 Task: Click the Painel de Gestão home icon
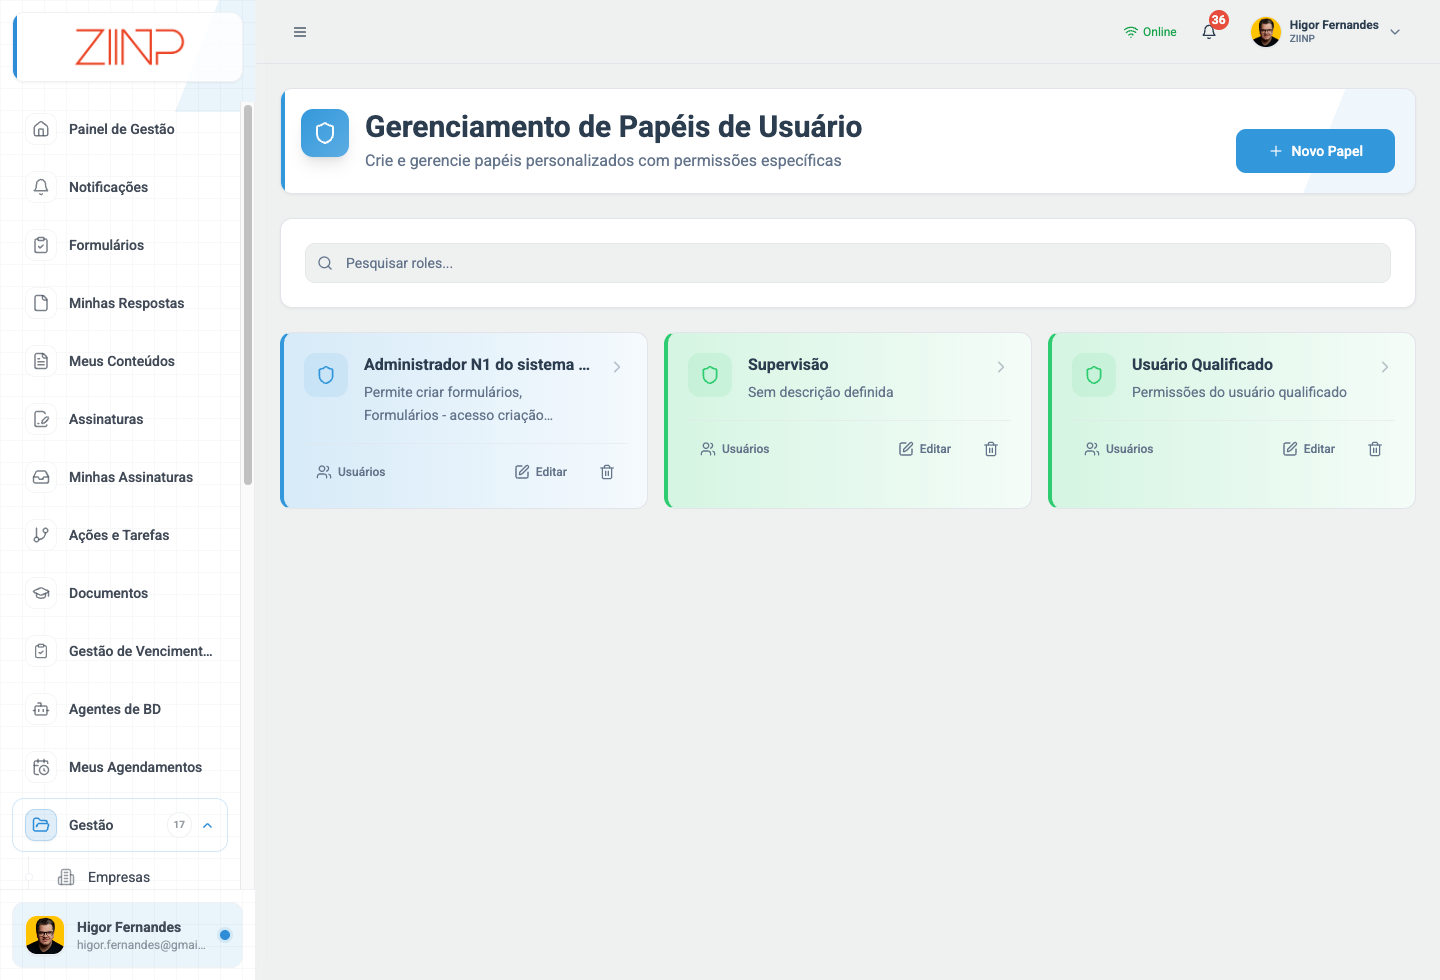pyautogui.click(x=41, y=129)
